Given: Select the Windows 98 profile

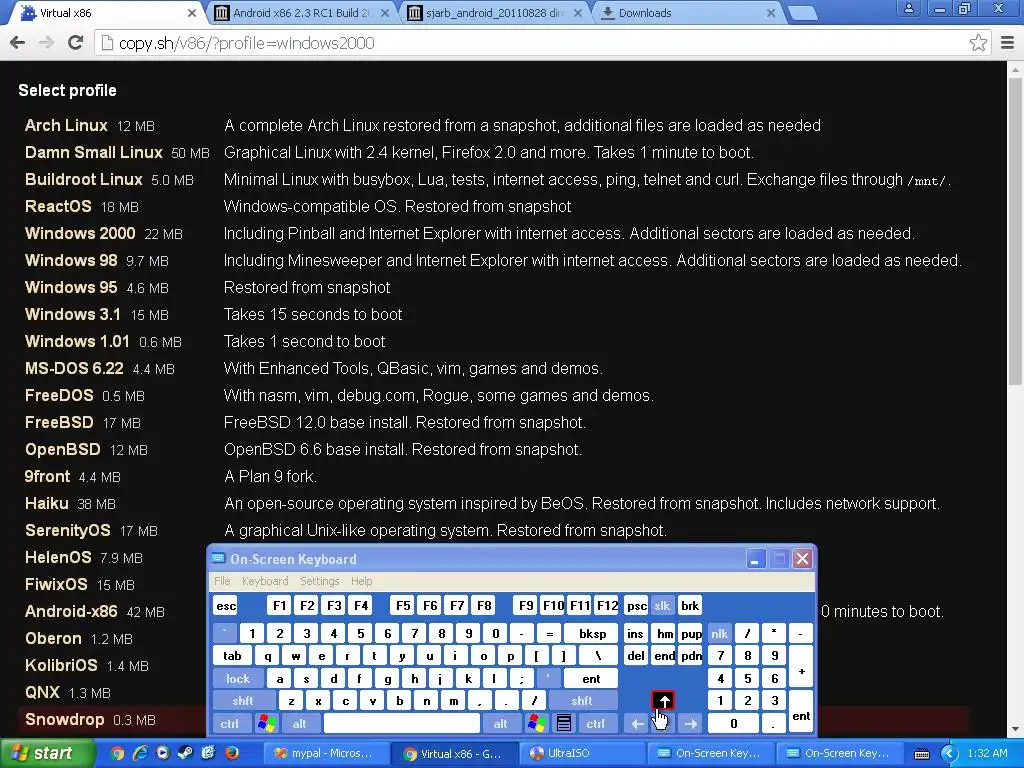Looking at the screenshot, I should [71, 261].
